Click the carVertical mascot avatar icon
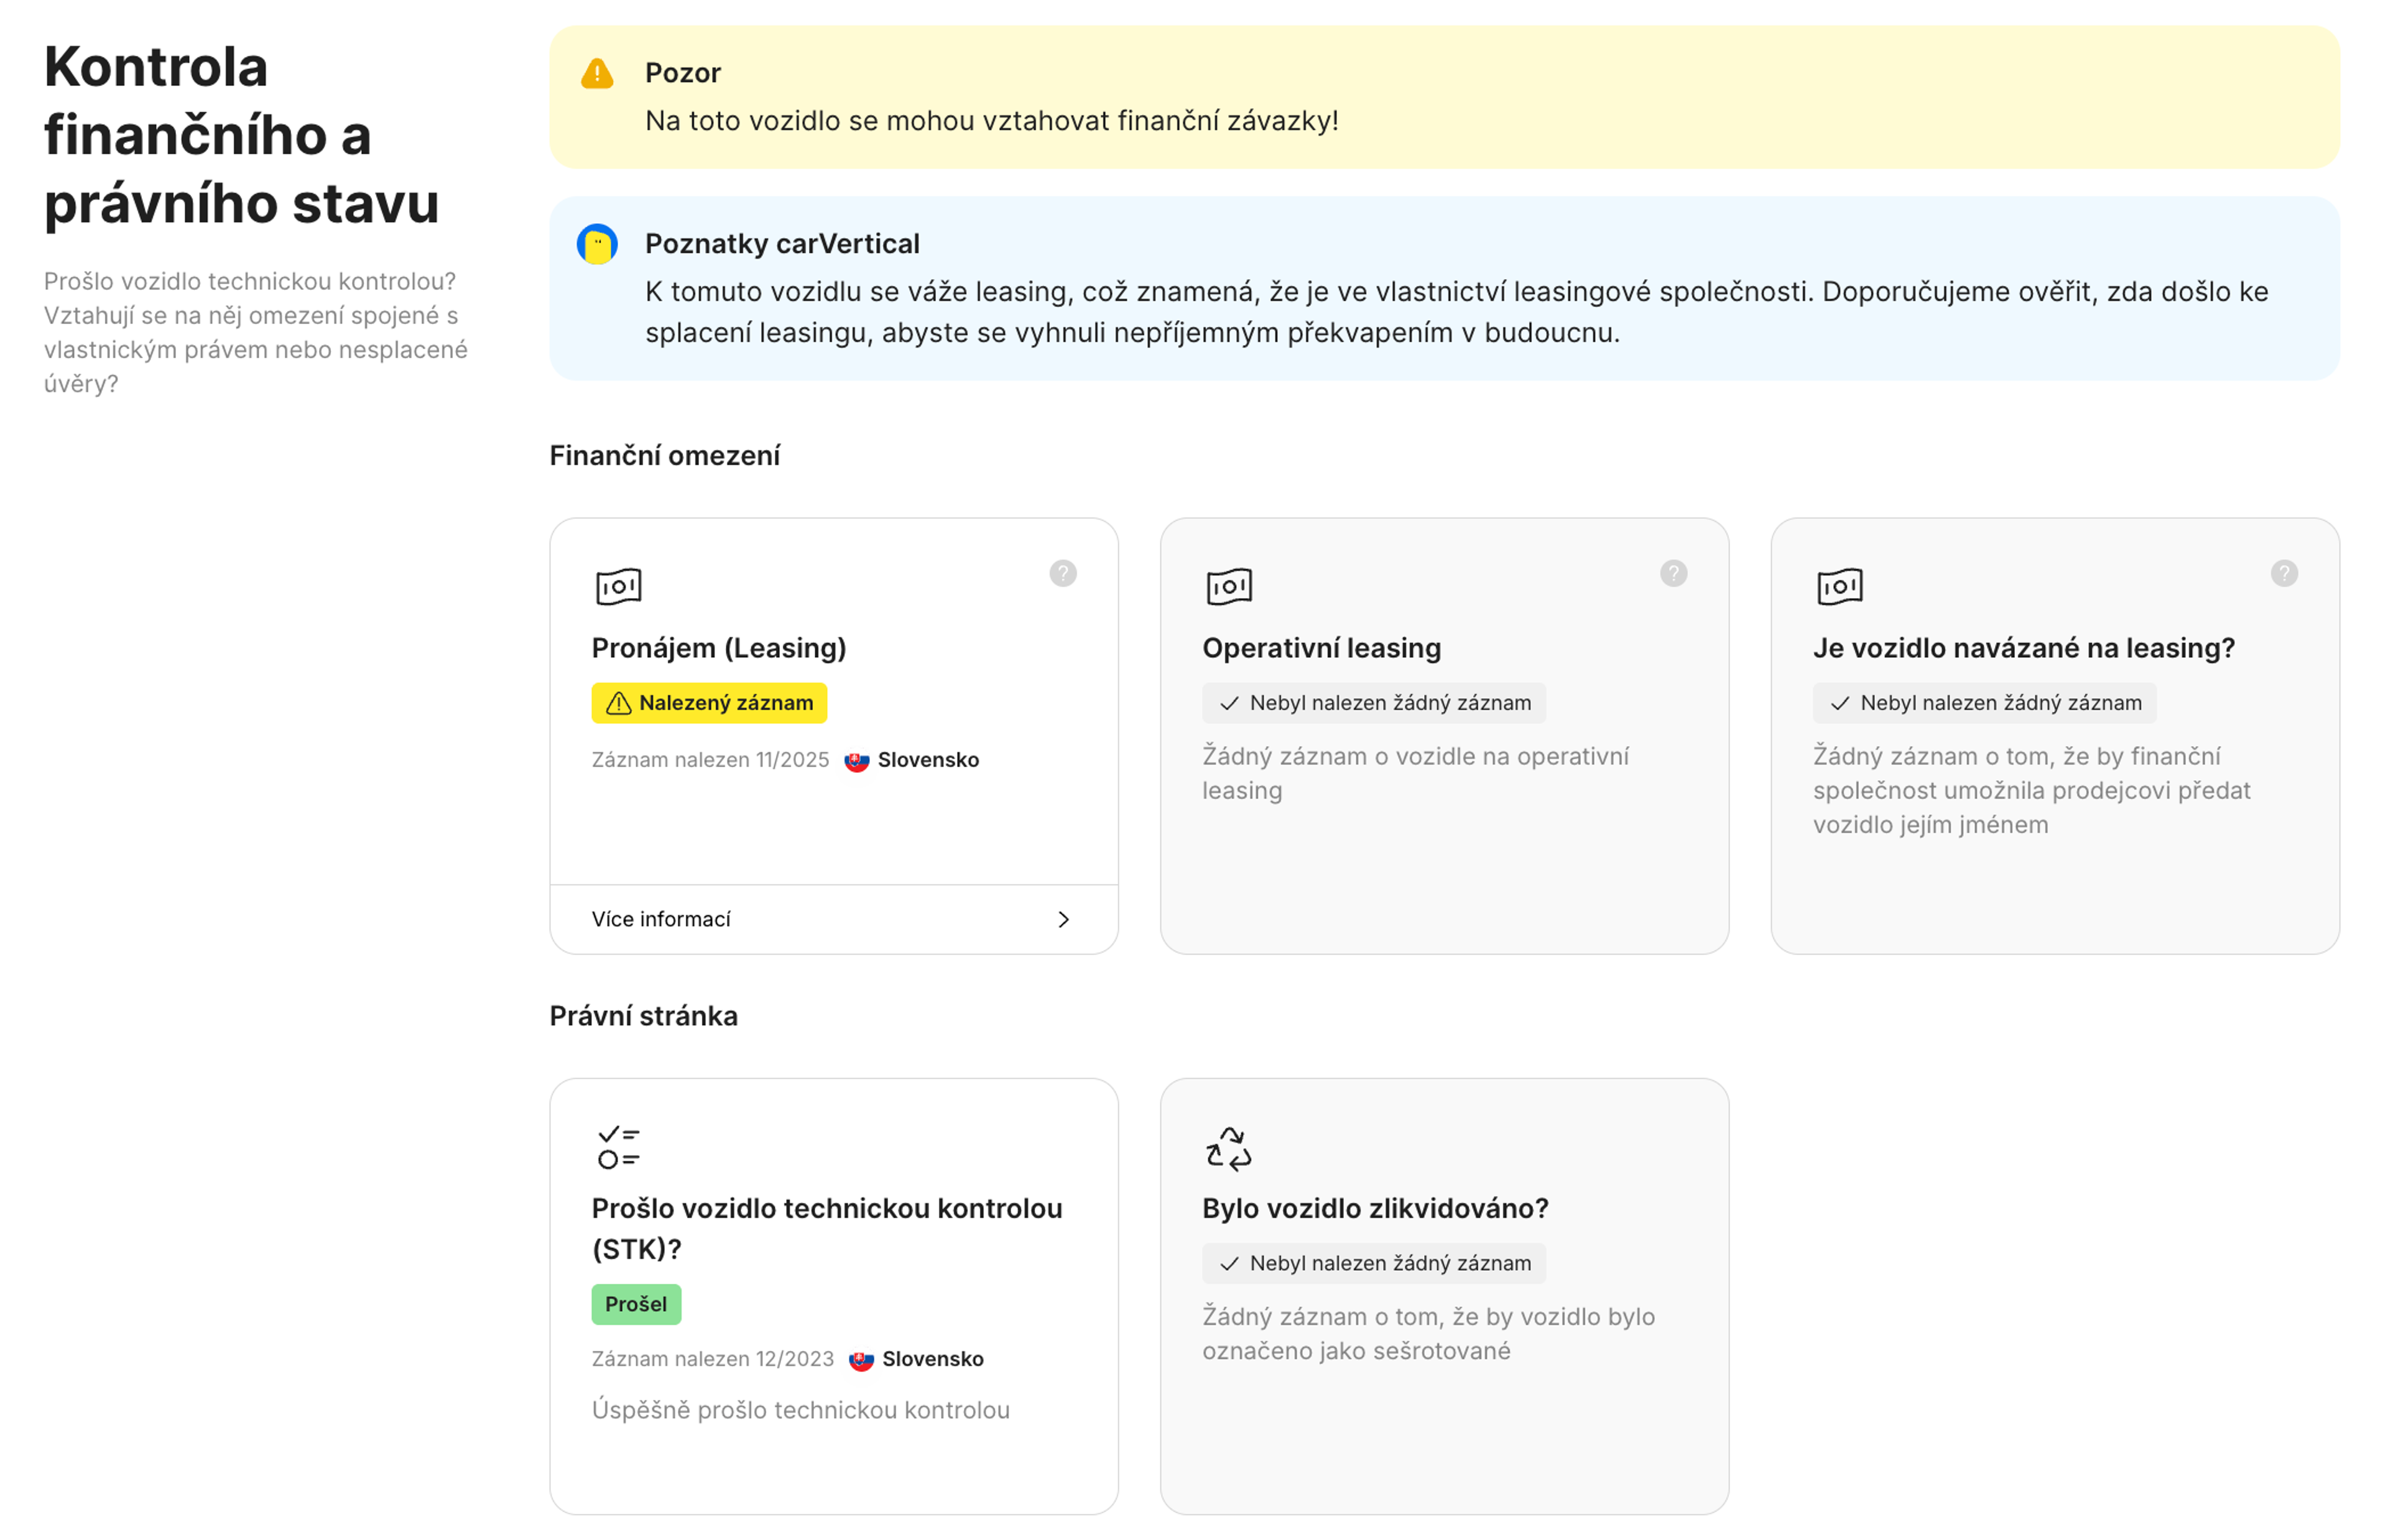This screenshot has width=2388, height=1540. tap(597, 244)
